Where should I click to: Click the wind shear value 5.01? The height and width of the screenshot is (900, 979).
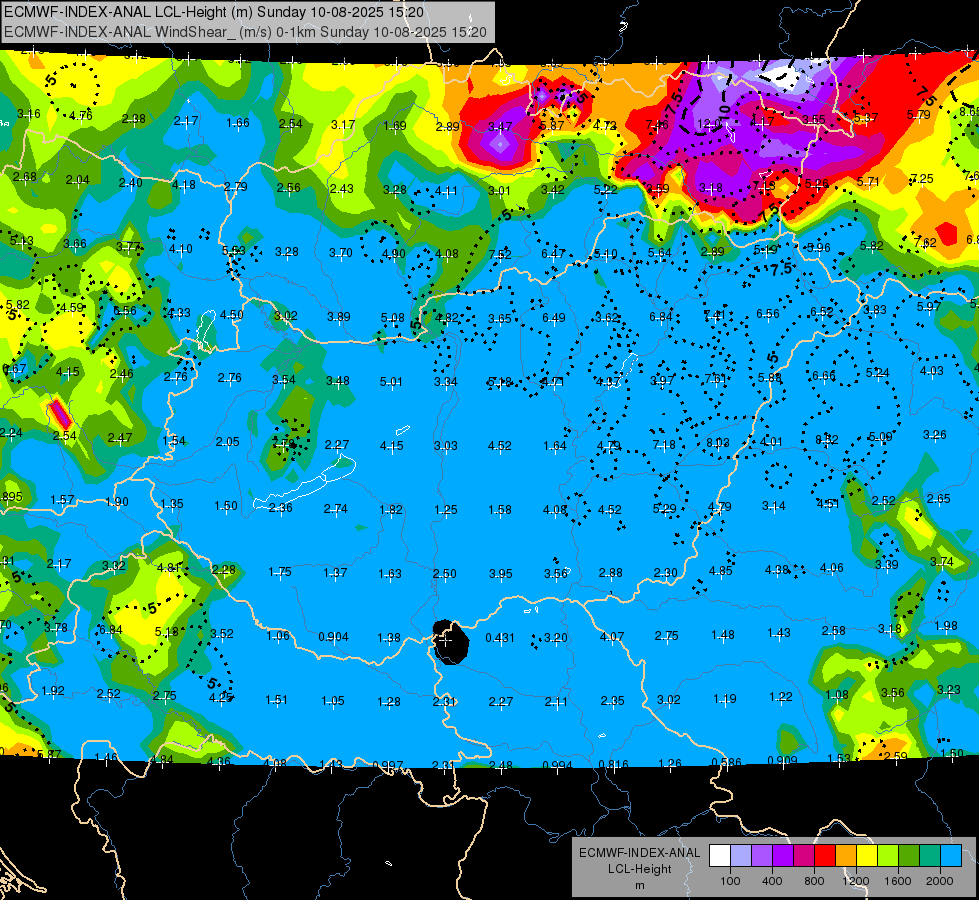[391, 382]
